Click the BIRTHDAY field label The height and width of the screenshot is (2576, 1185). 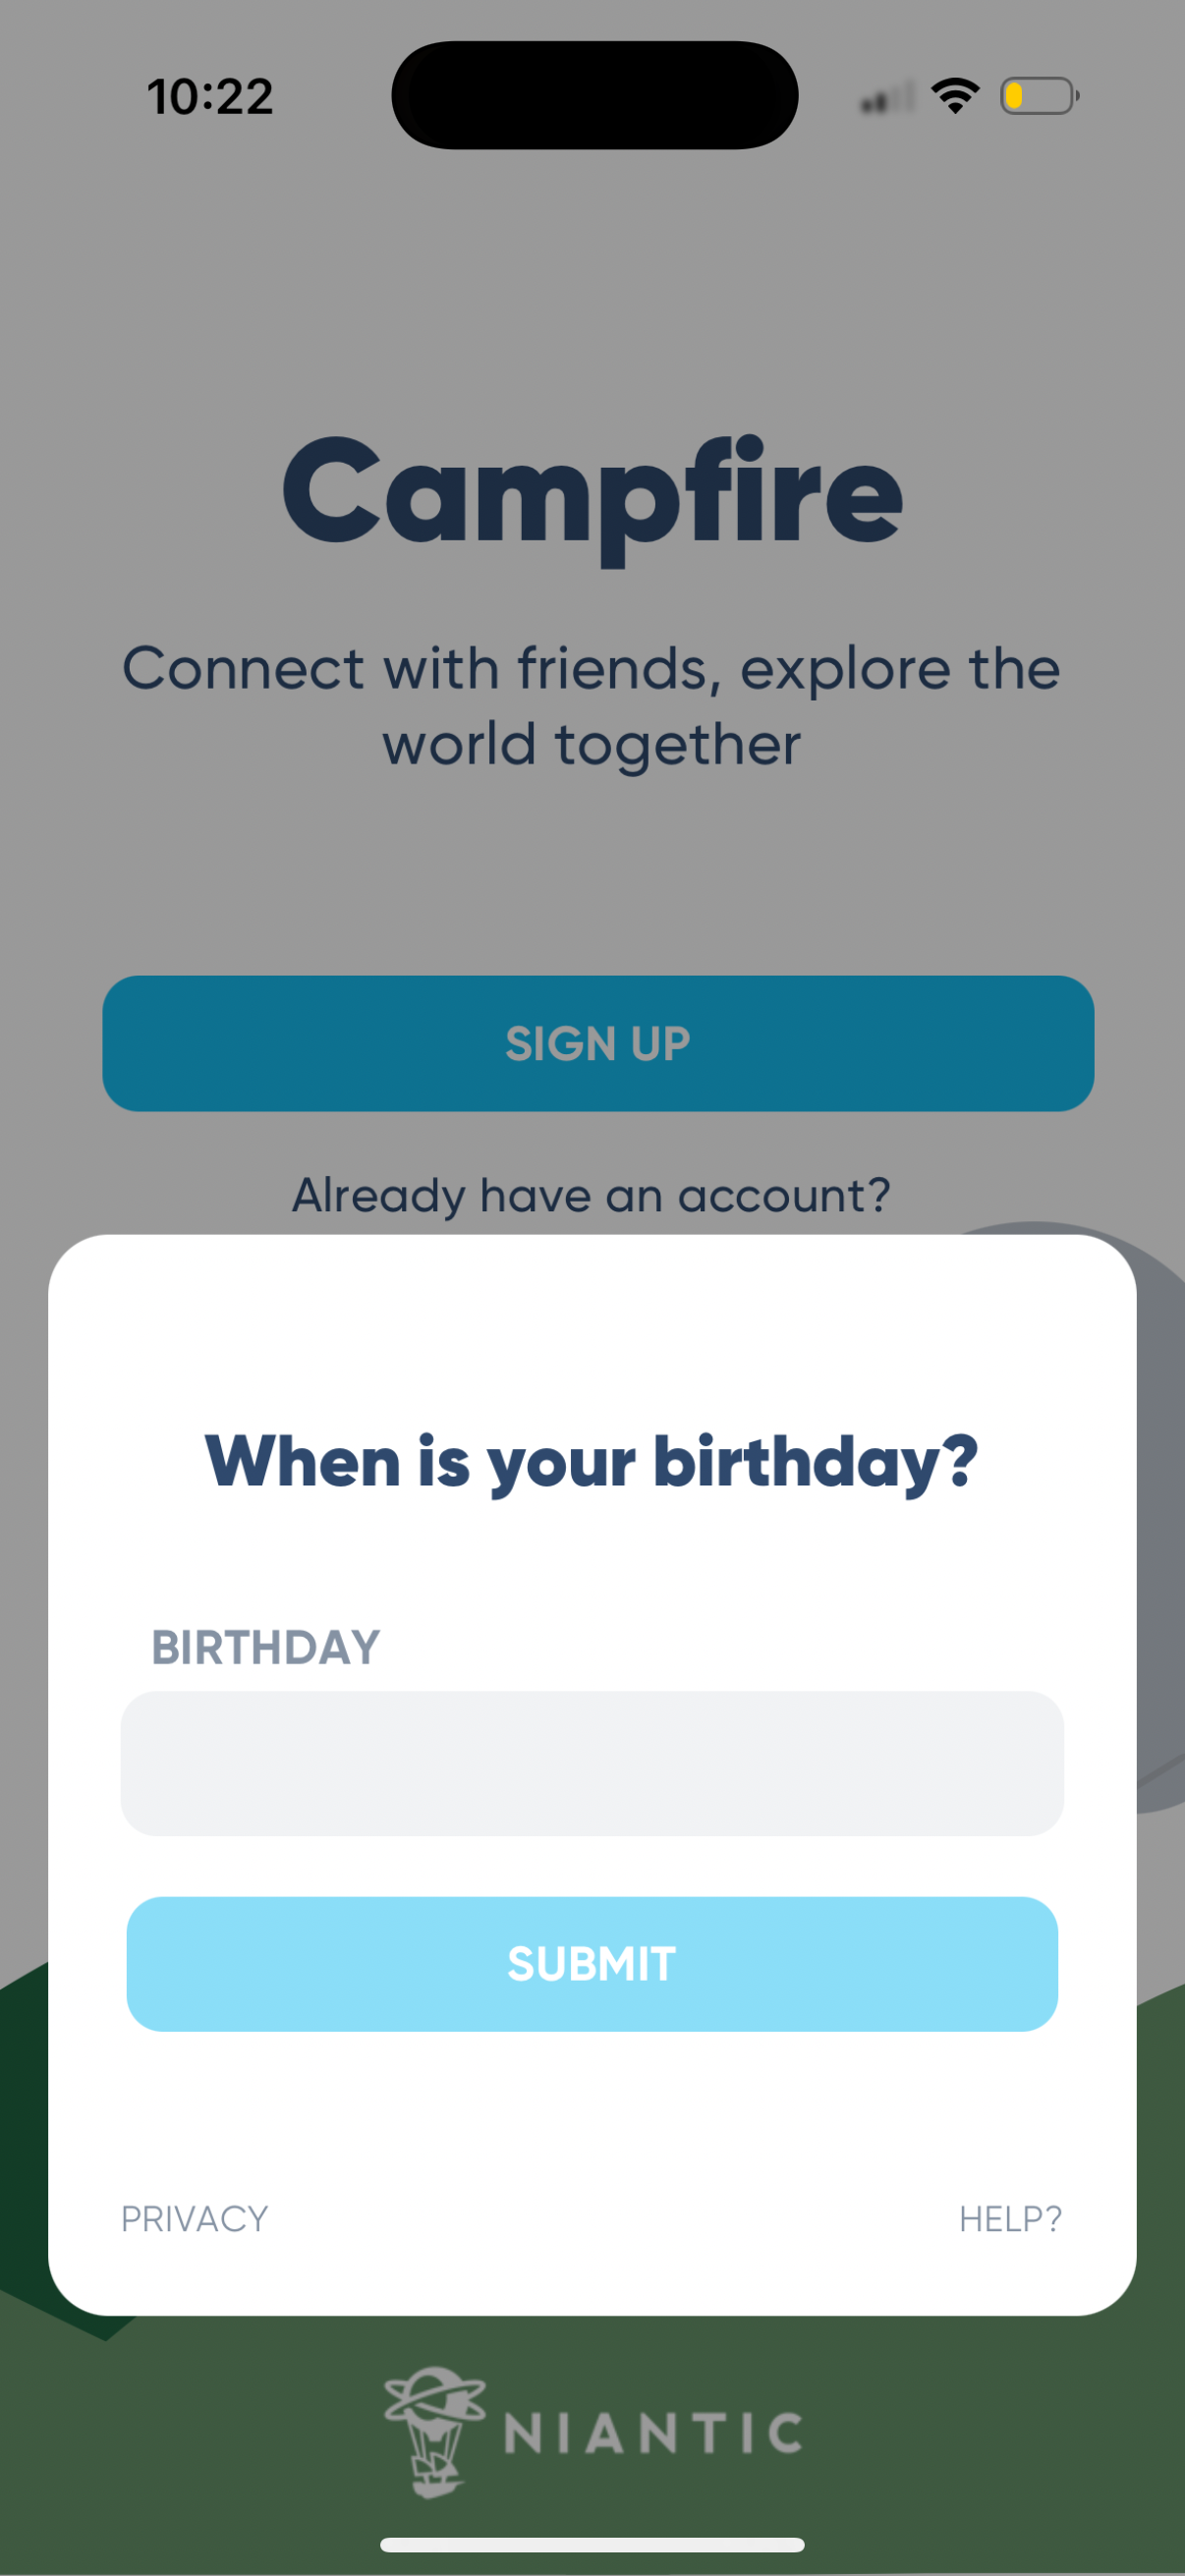pyautogui.click(x=265, y=1647)
